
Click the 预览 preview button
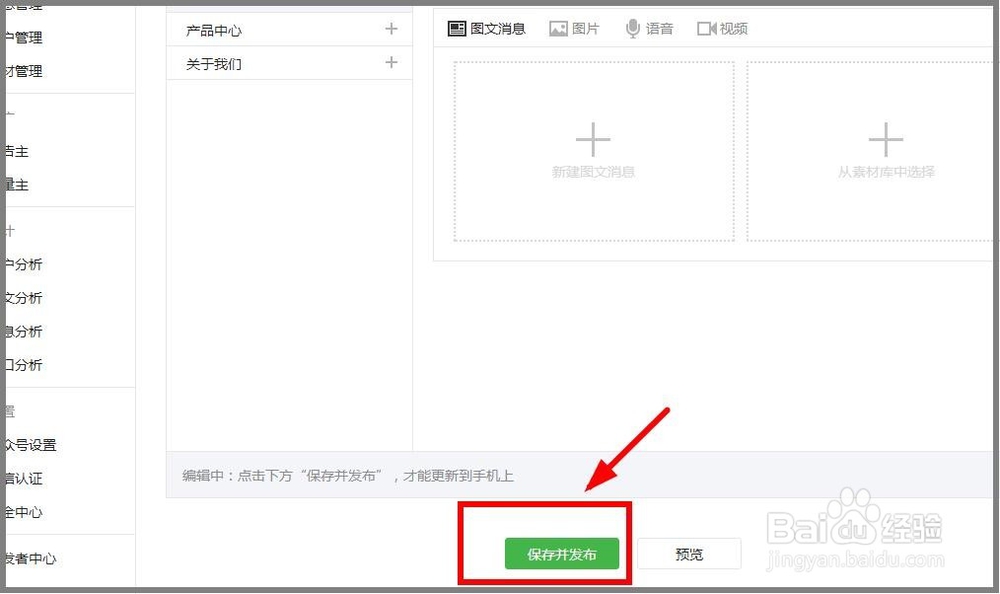coord(688,553)
